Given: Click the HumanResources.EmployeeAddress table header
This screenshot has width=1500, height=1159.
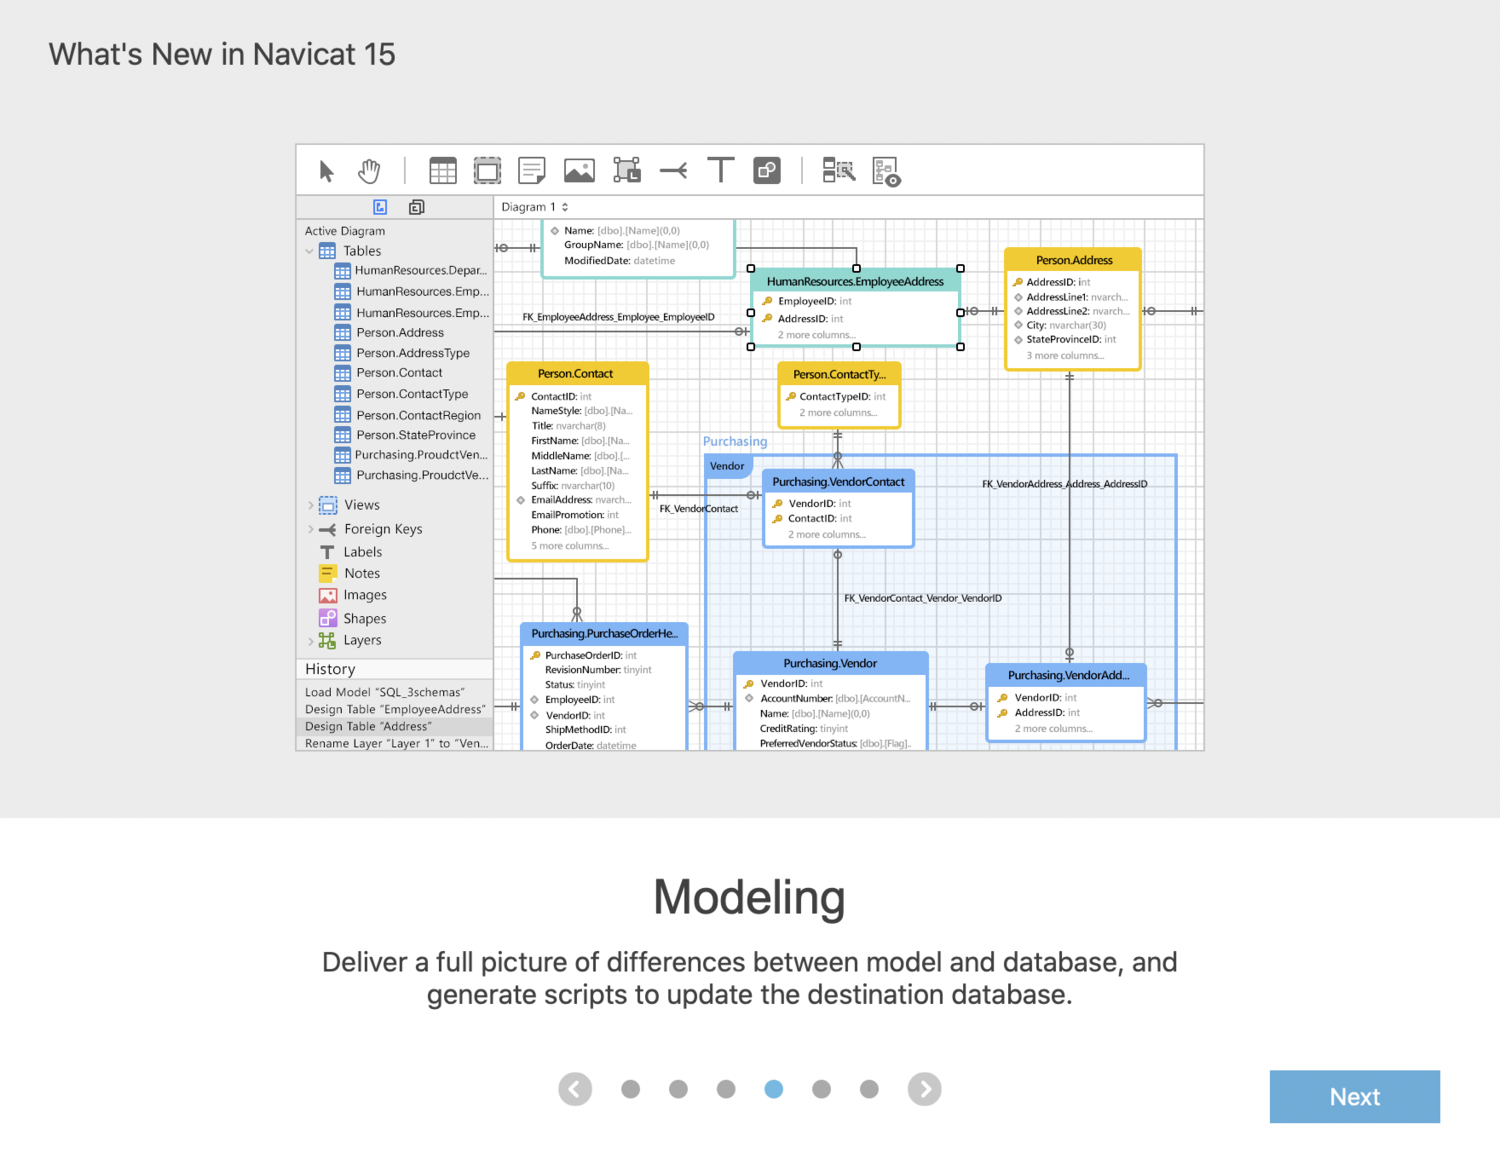Looking at the screenshot, I should click(x=855, y=281).
